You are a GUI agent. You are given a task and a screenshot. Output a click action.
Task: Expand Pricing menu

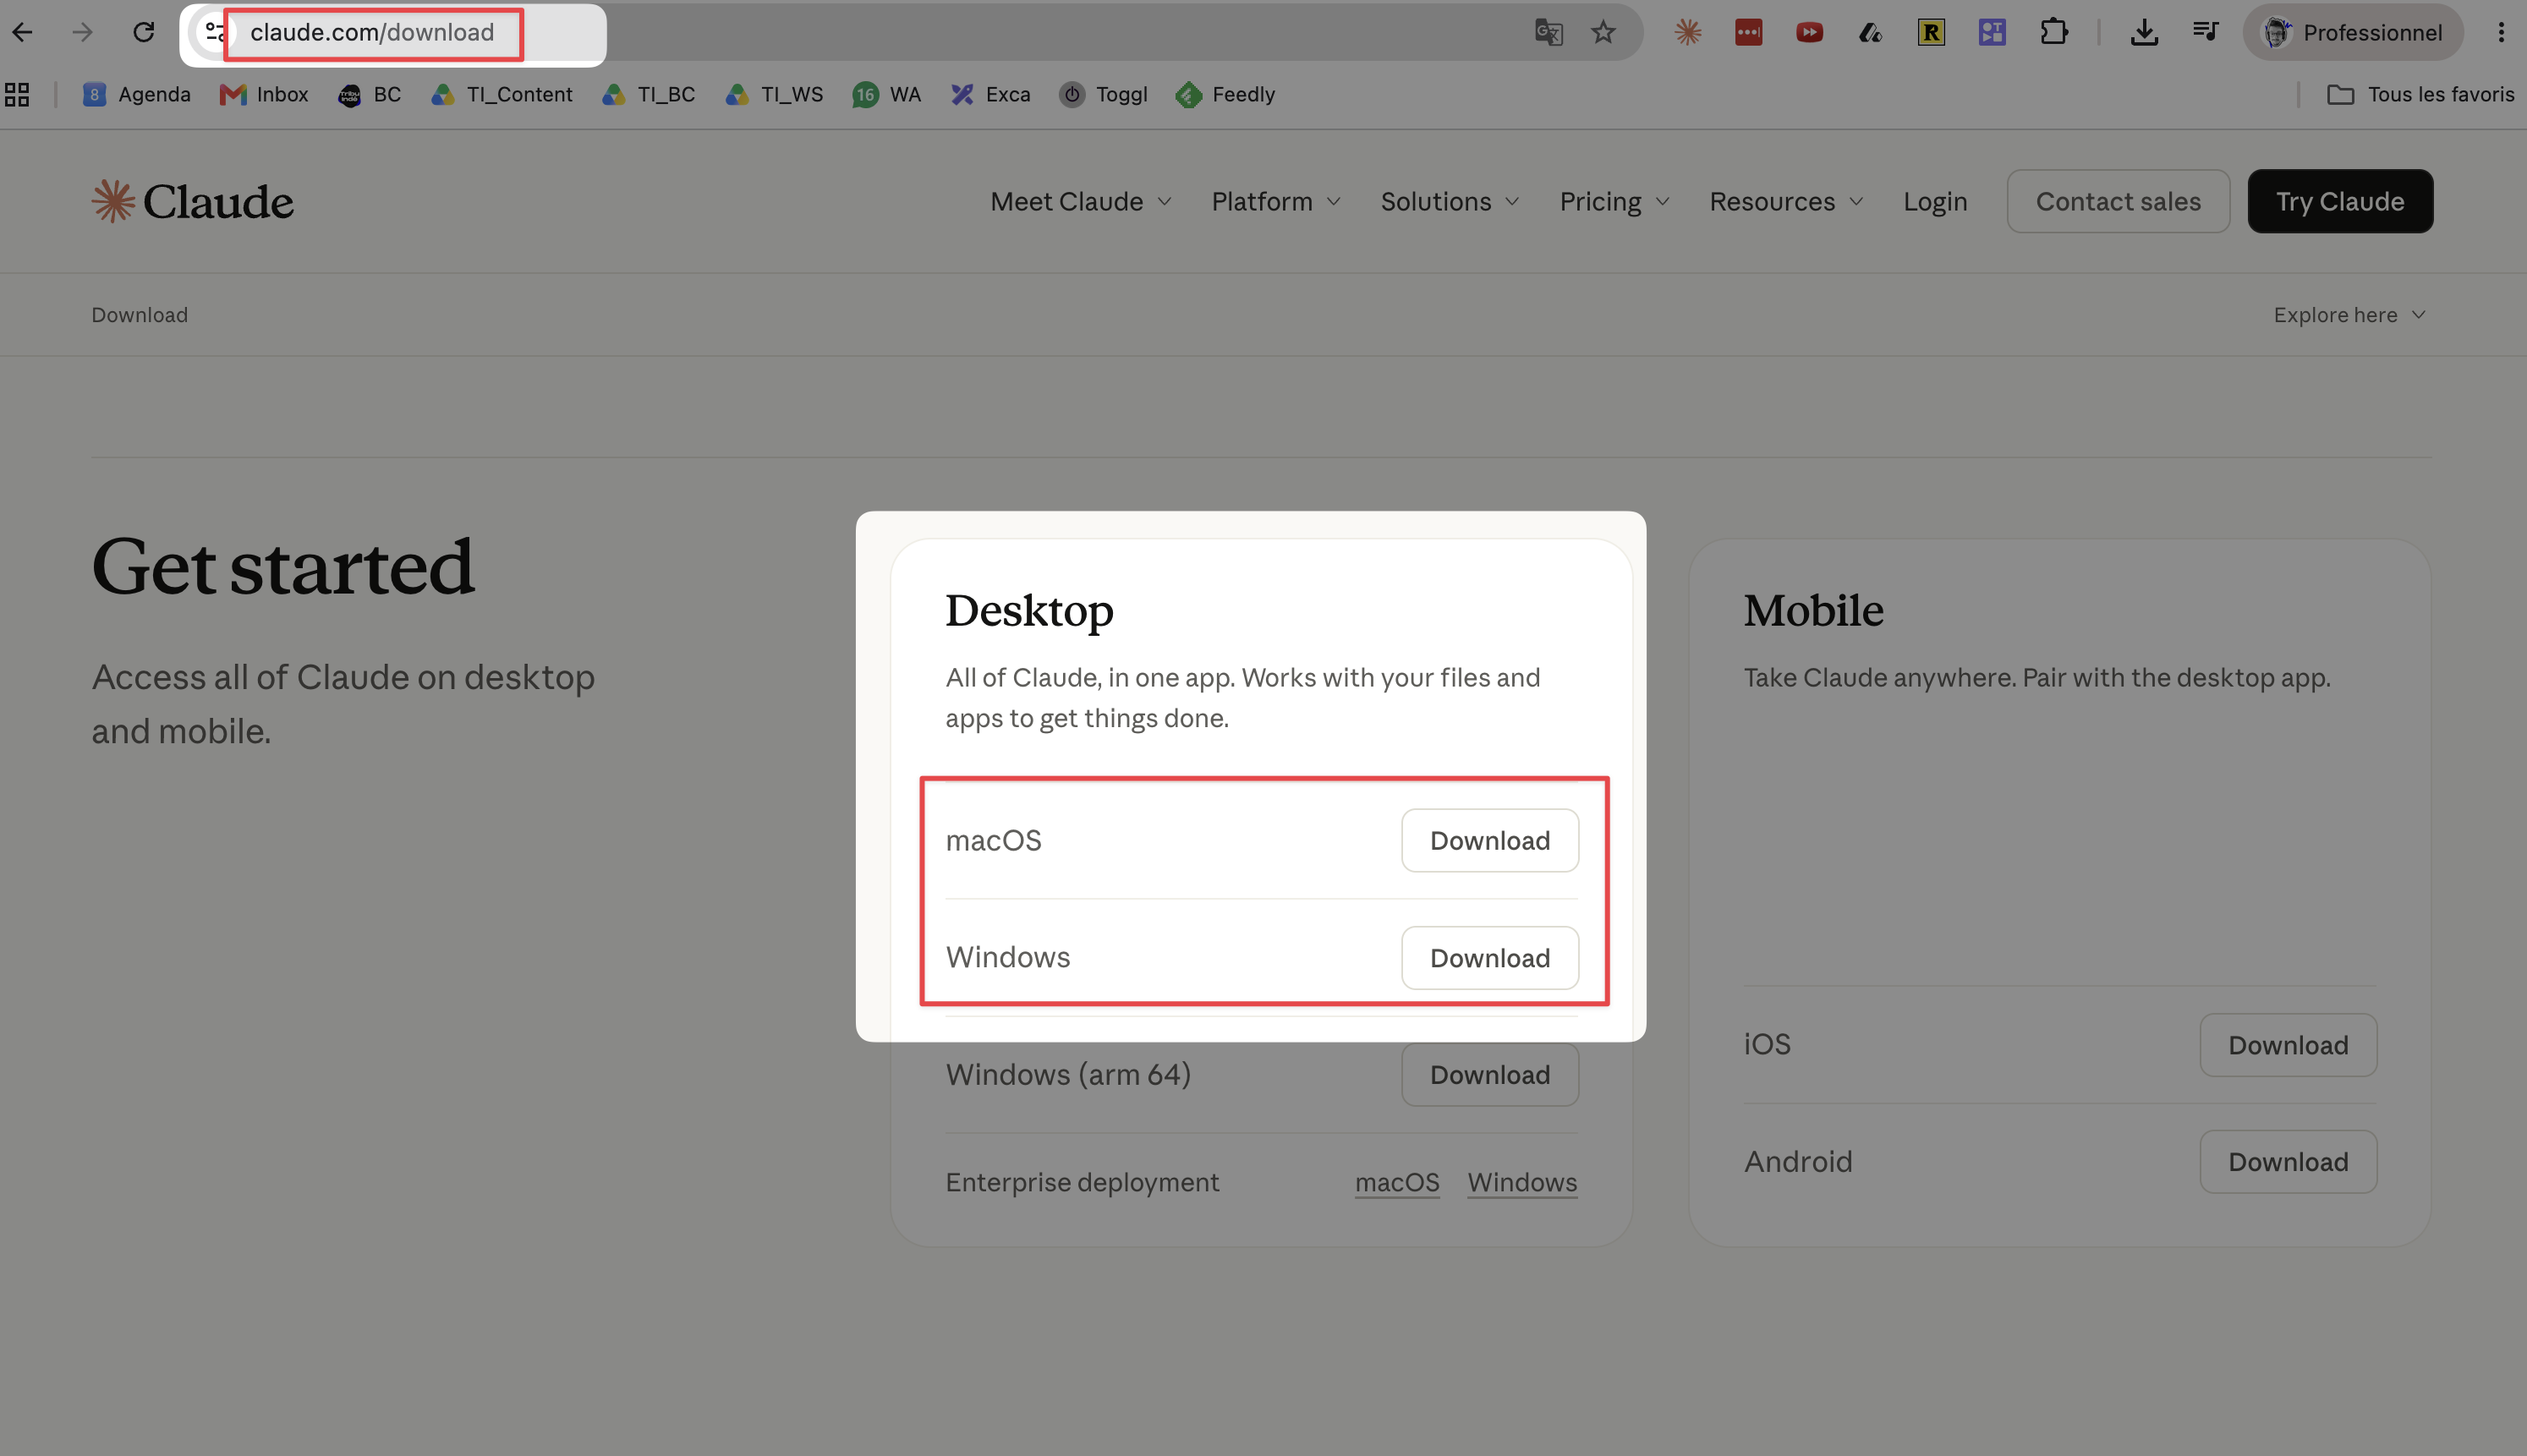coord(1615,201)
